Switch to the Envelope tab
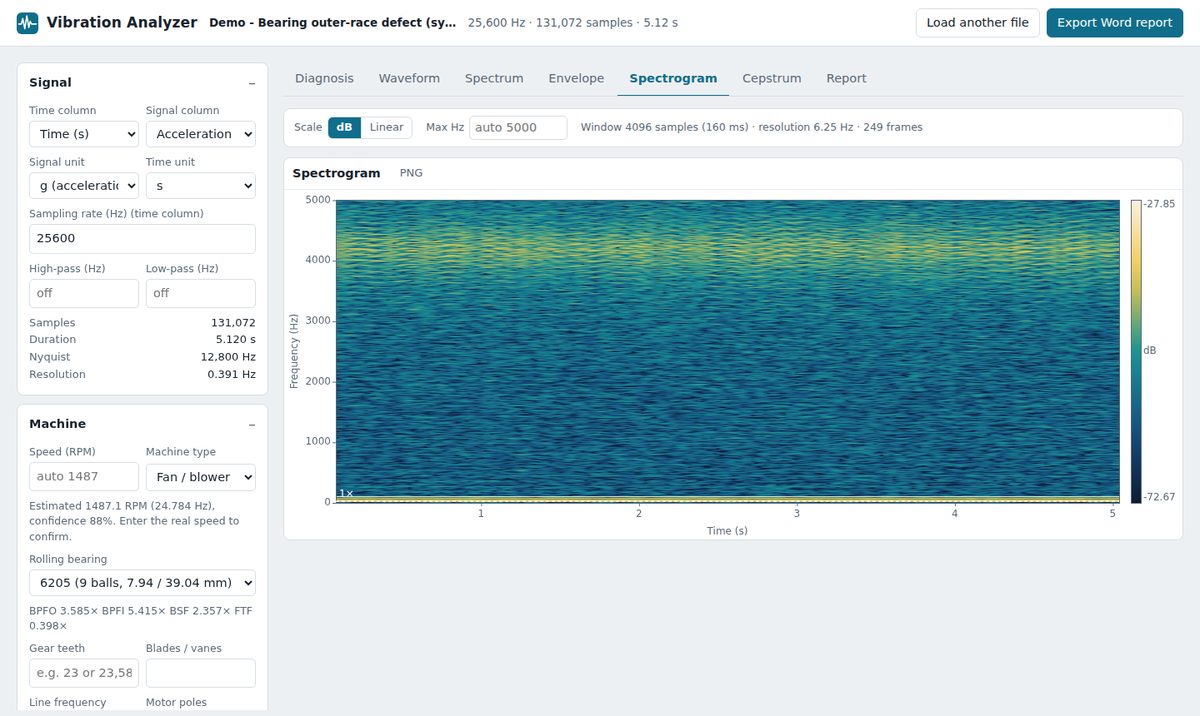This screenshot has width=1200, height=716. click(576, 78)
